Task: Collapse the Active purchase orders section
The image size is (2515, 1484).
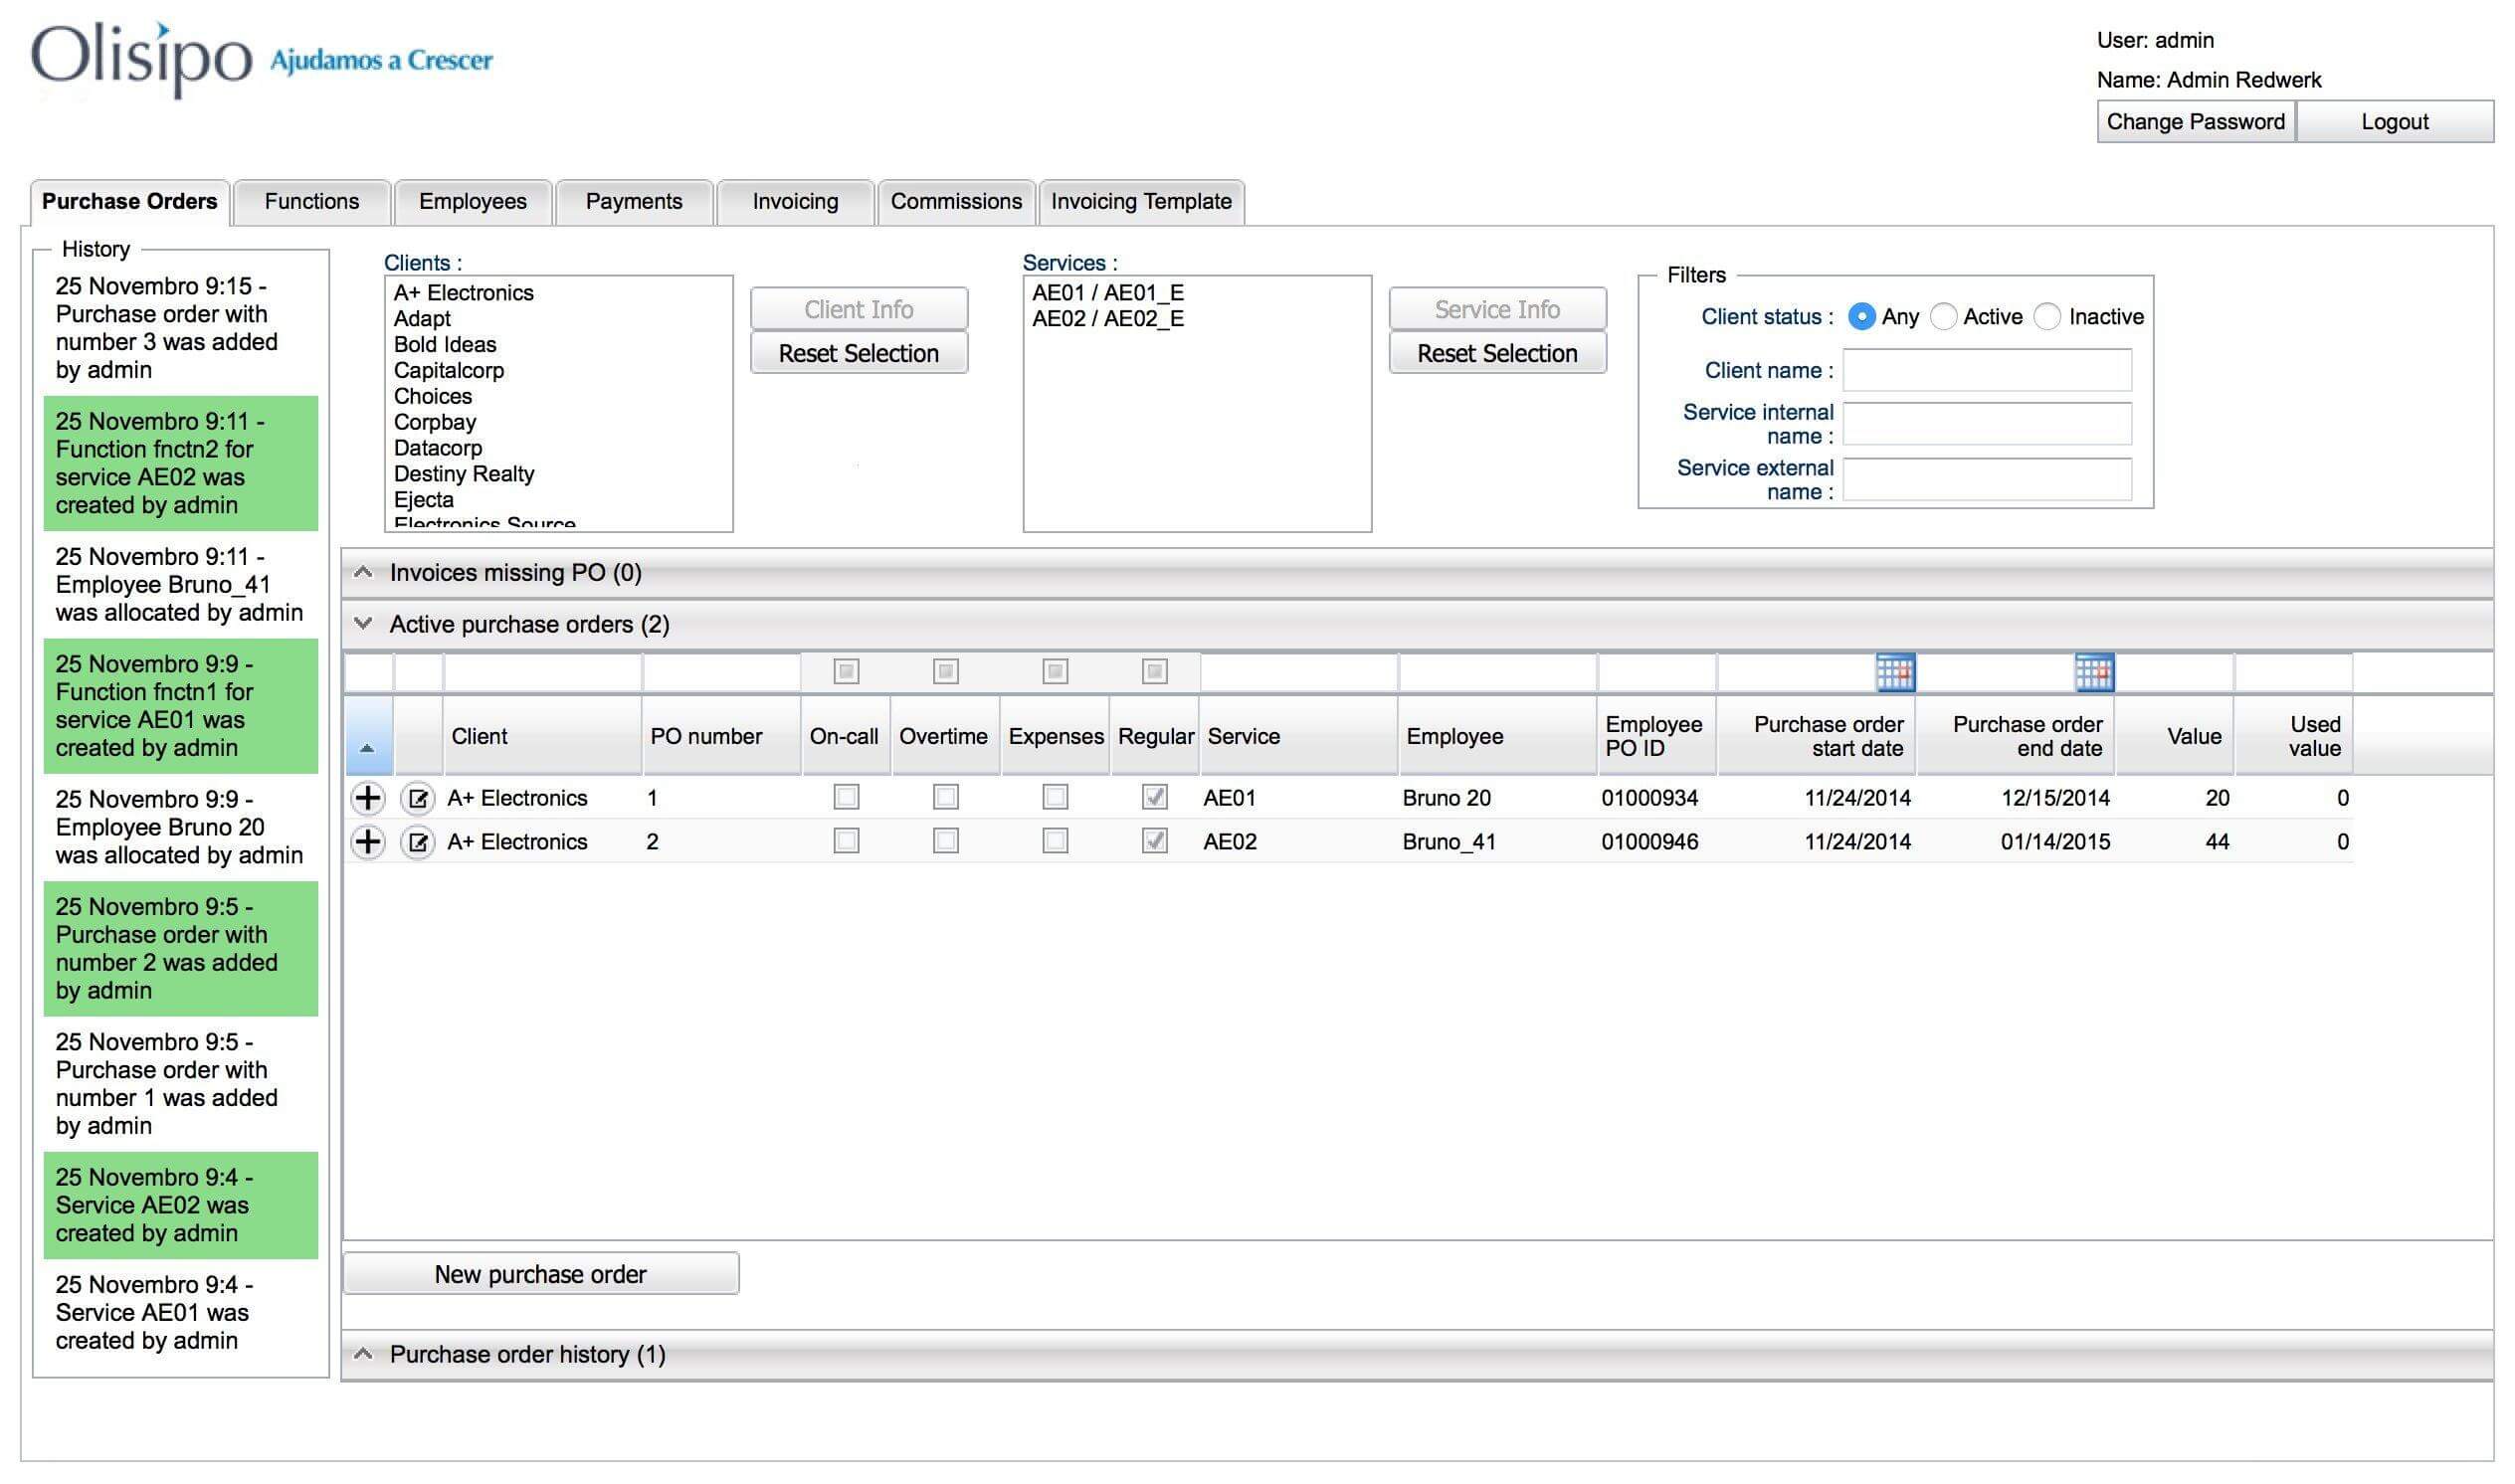Action: click(364, 624)
